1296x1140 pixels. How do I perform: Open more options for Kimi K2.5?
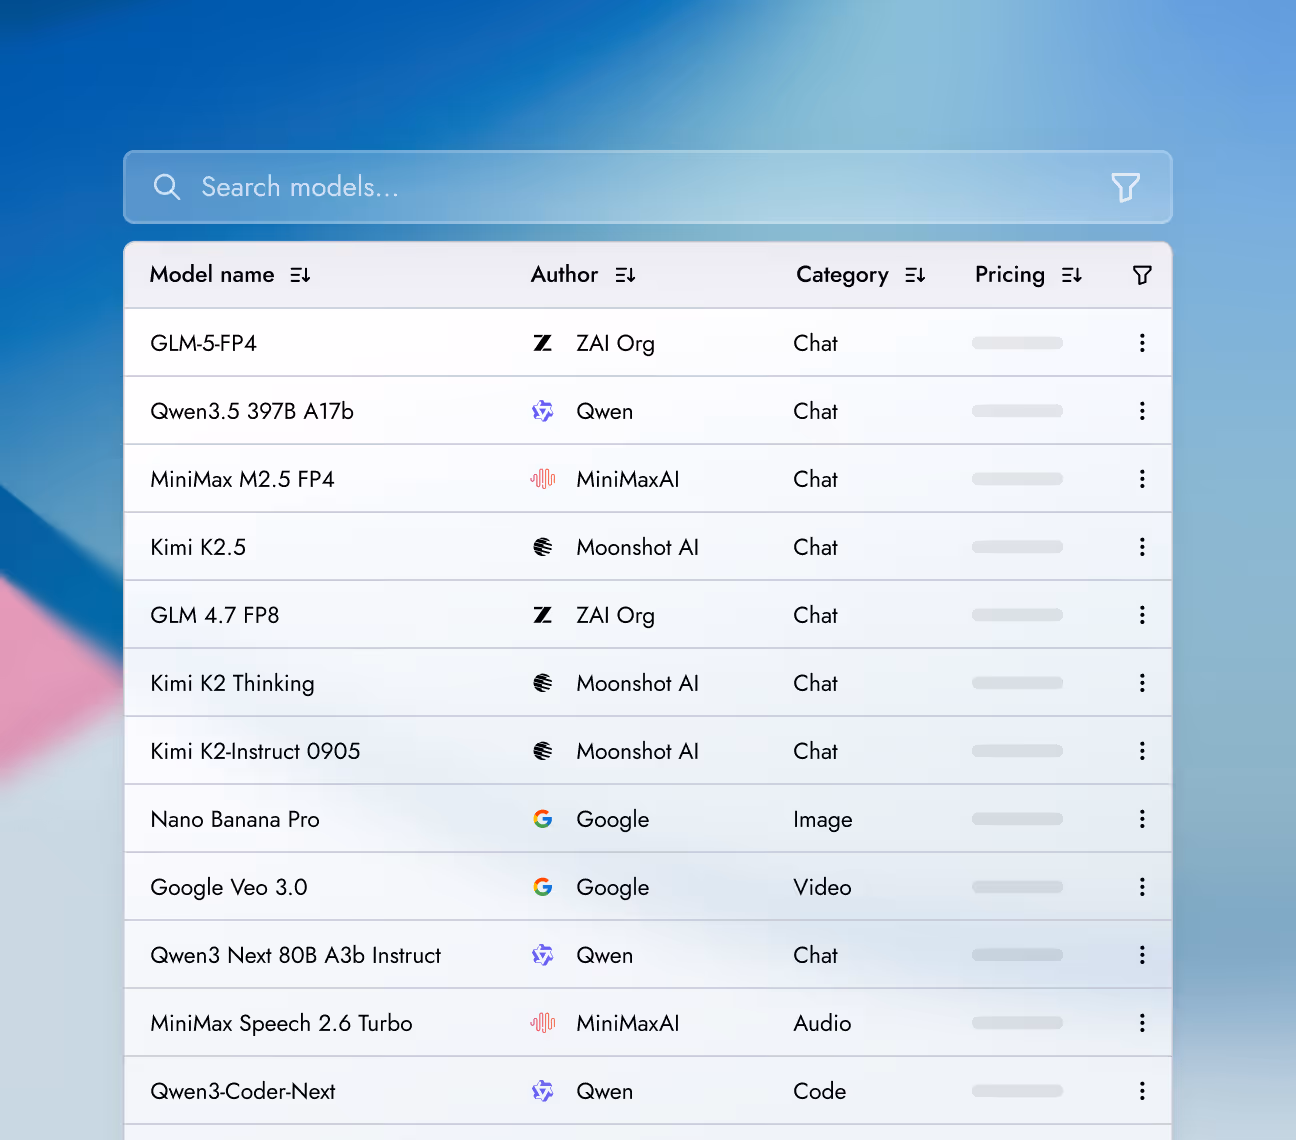point(1142,547)
